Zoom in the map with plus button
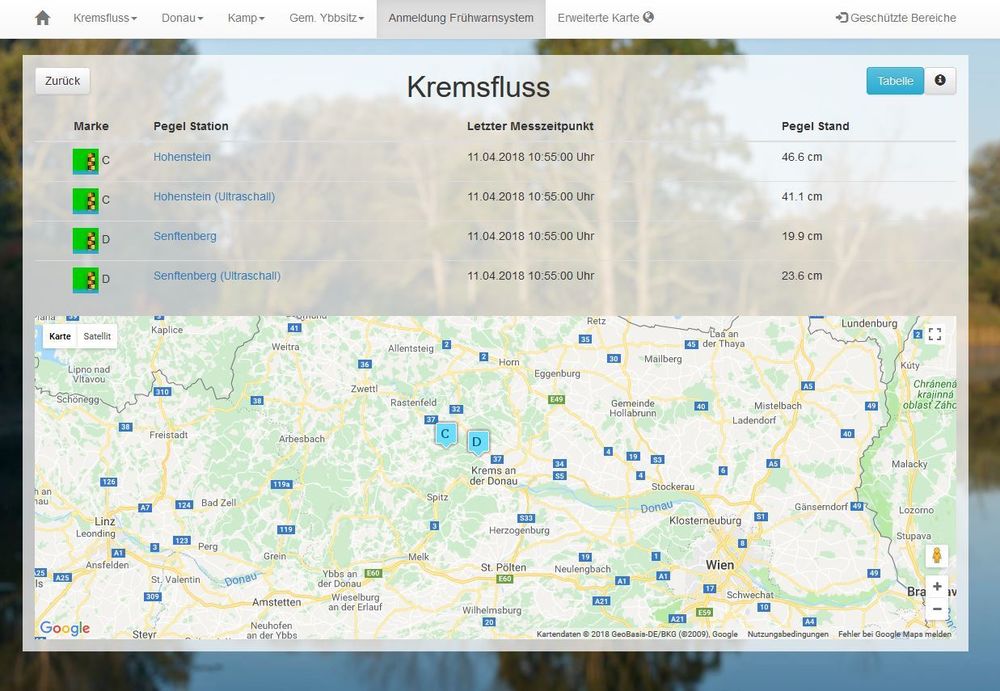Viewport: 1000px width, 691px height. [x=936, y=587]
